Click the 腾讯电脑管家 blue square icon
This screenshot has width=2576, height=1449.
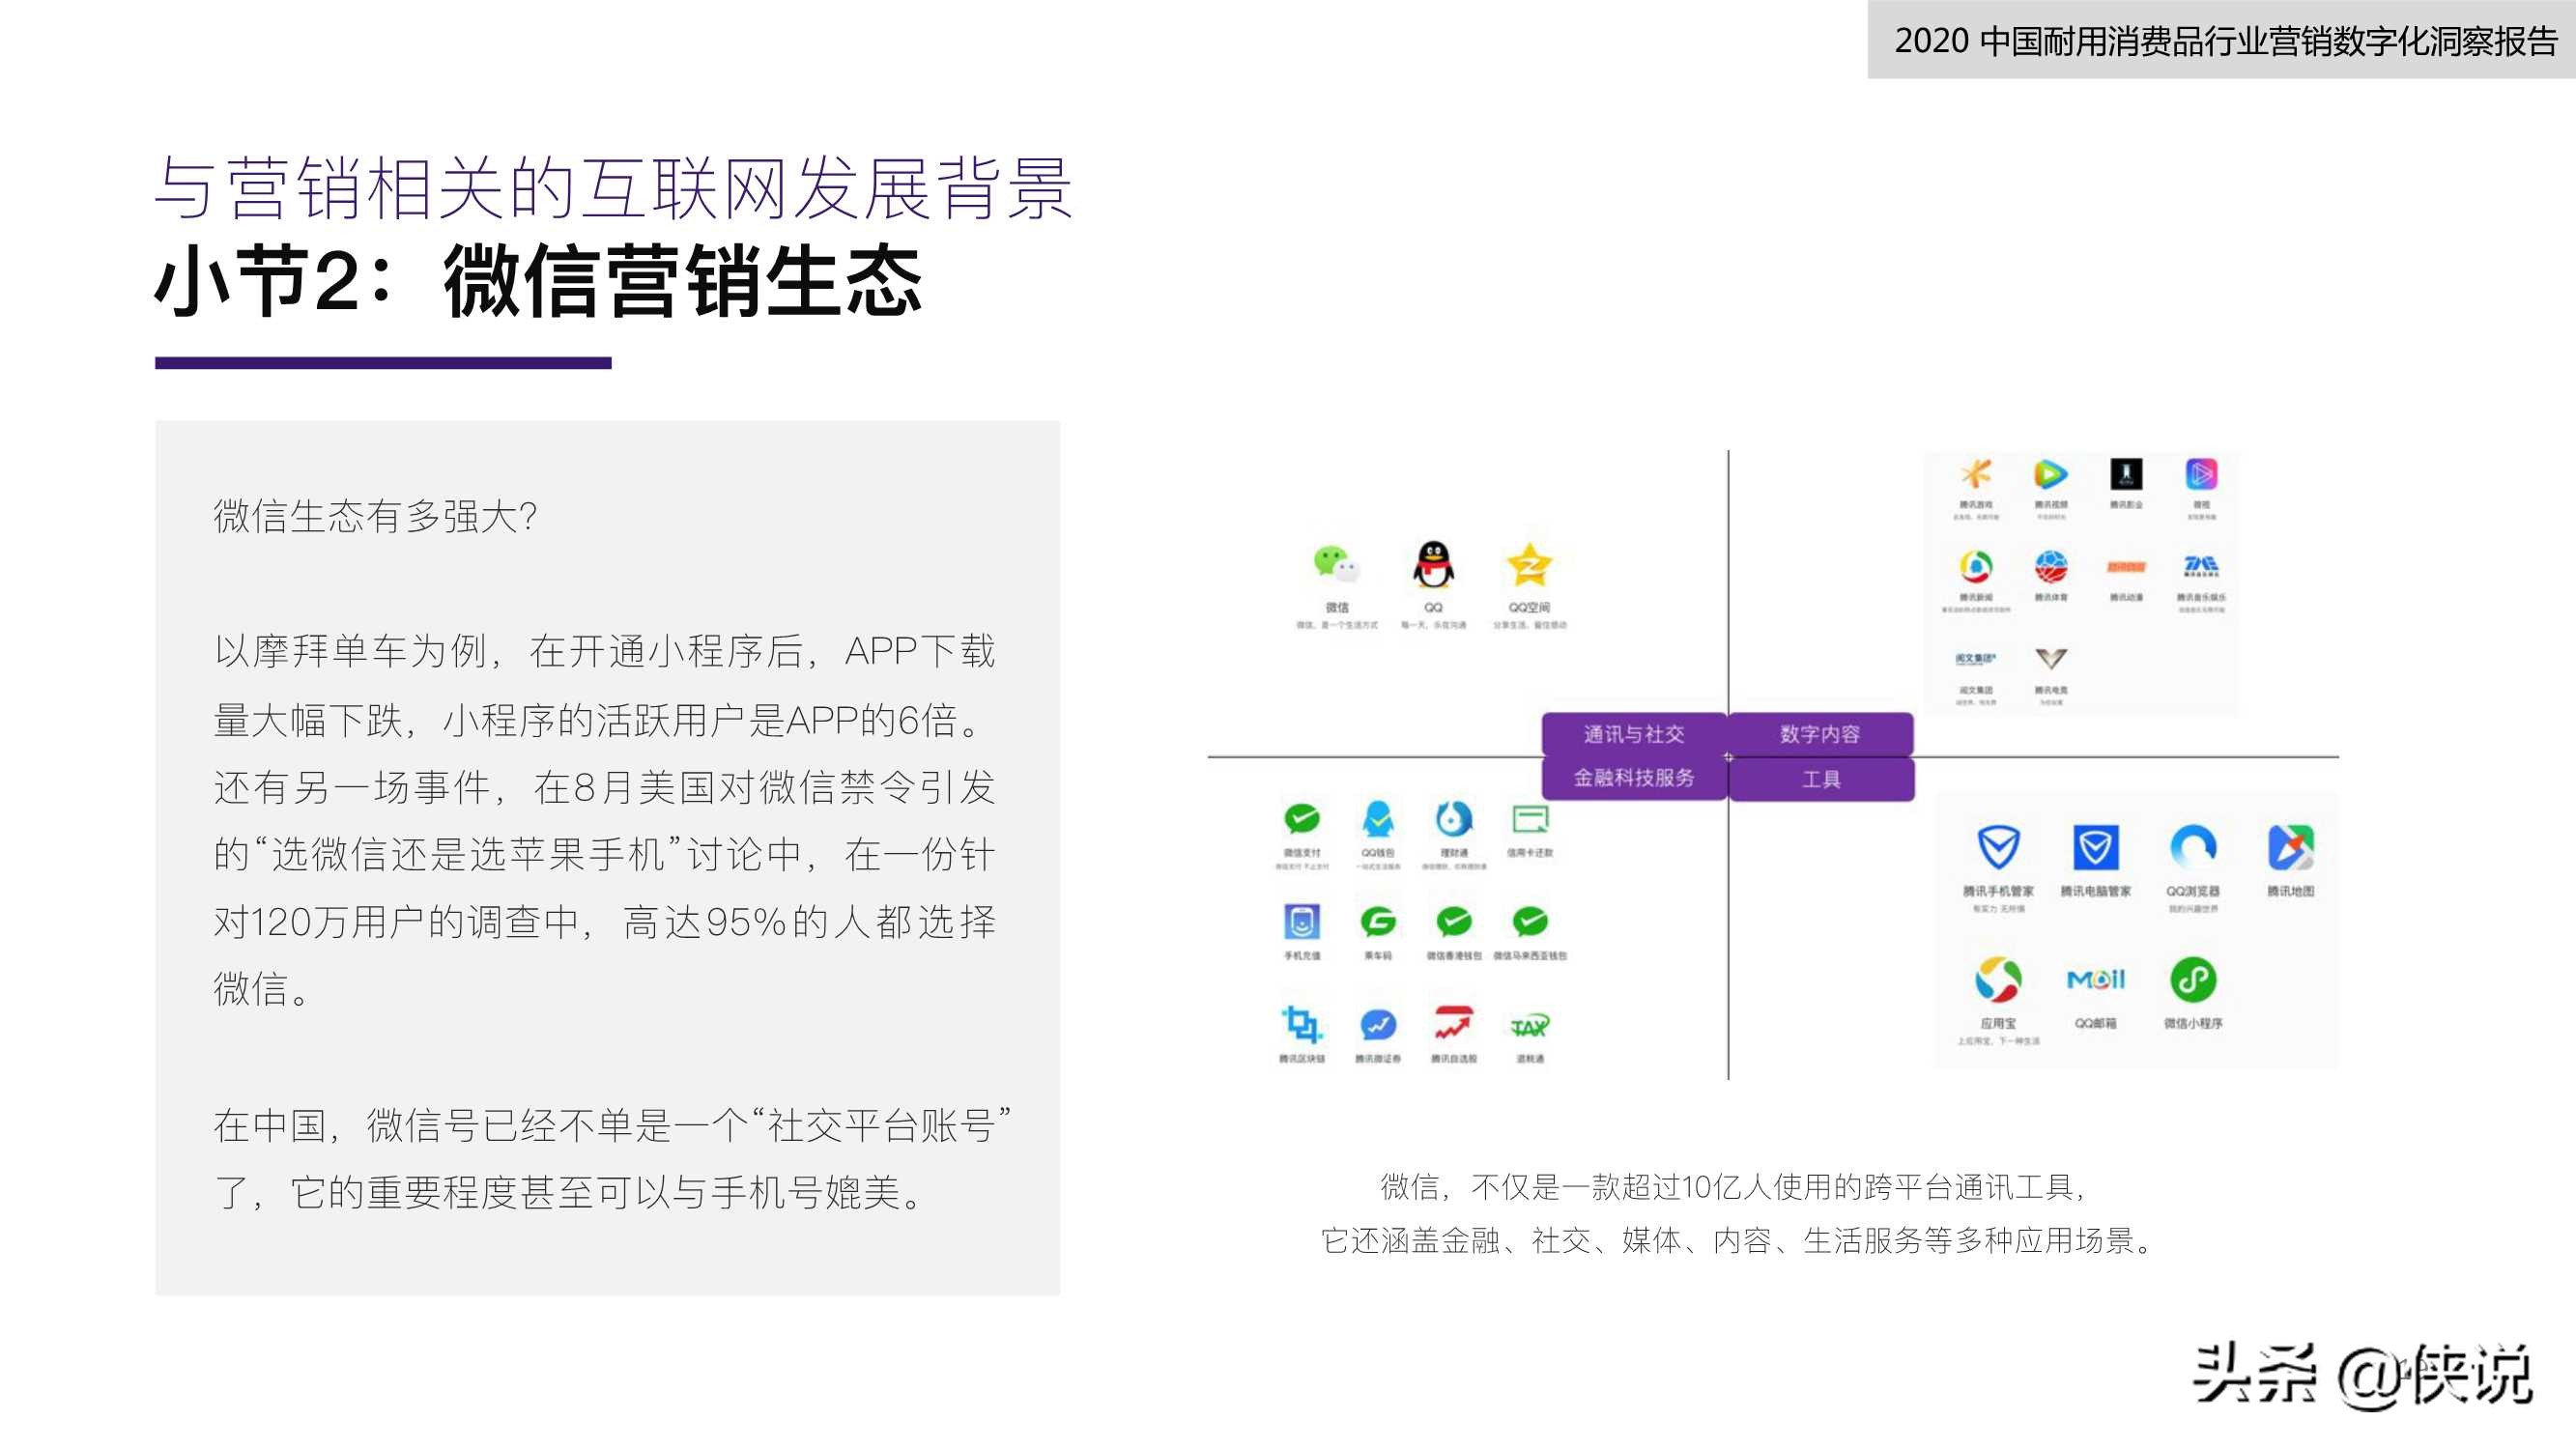(x=2096, y=848)
